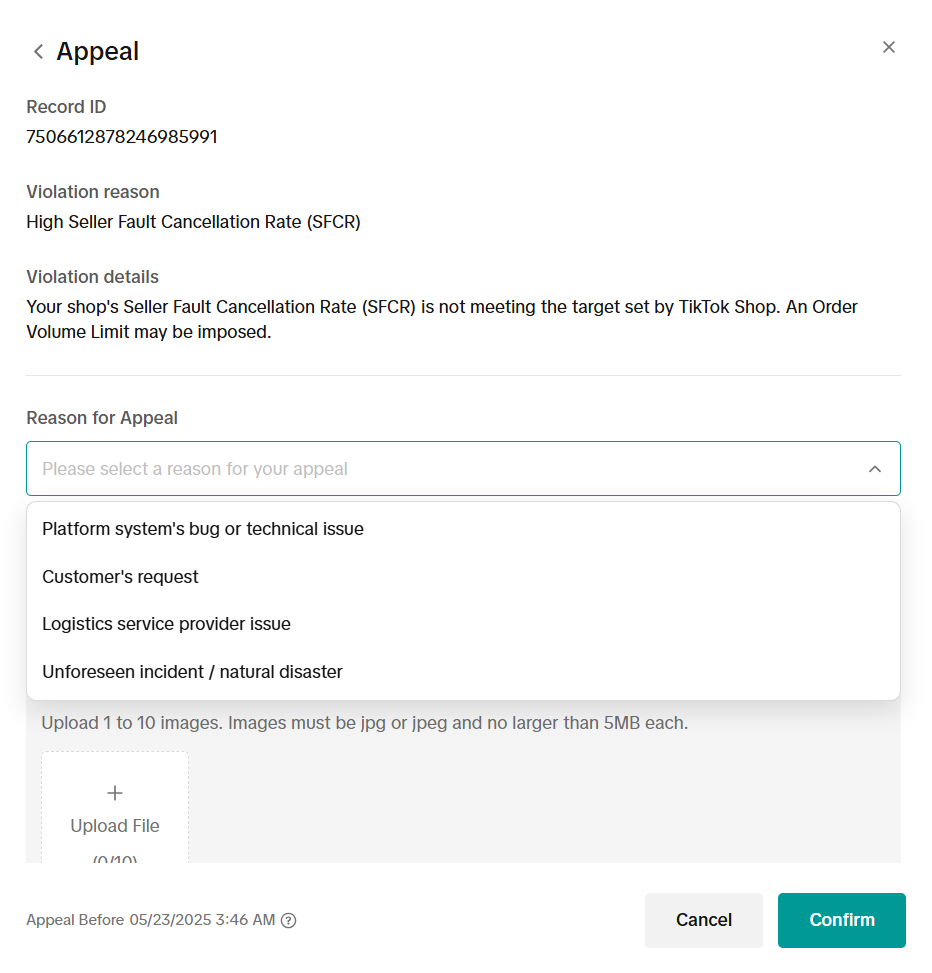The image size is (932, 973).
Task: Click the plus icon in upload box
Action: [x=115, y=793]
